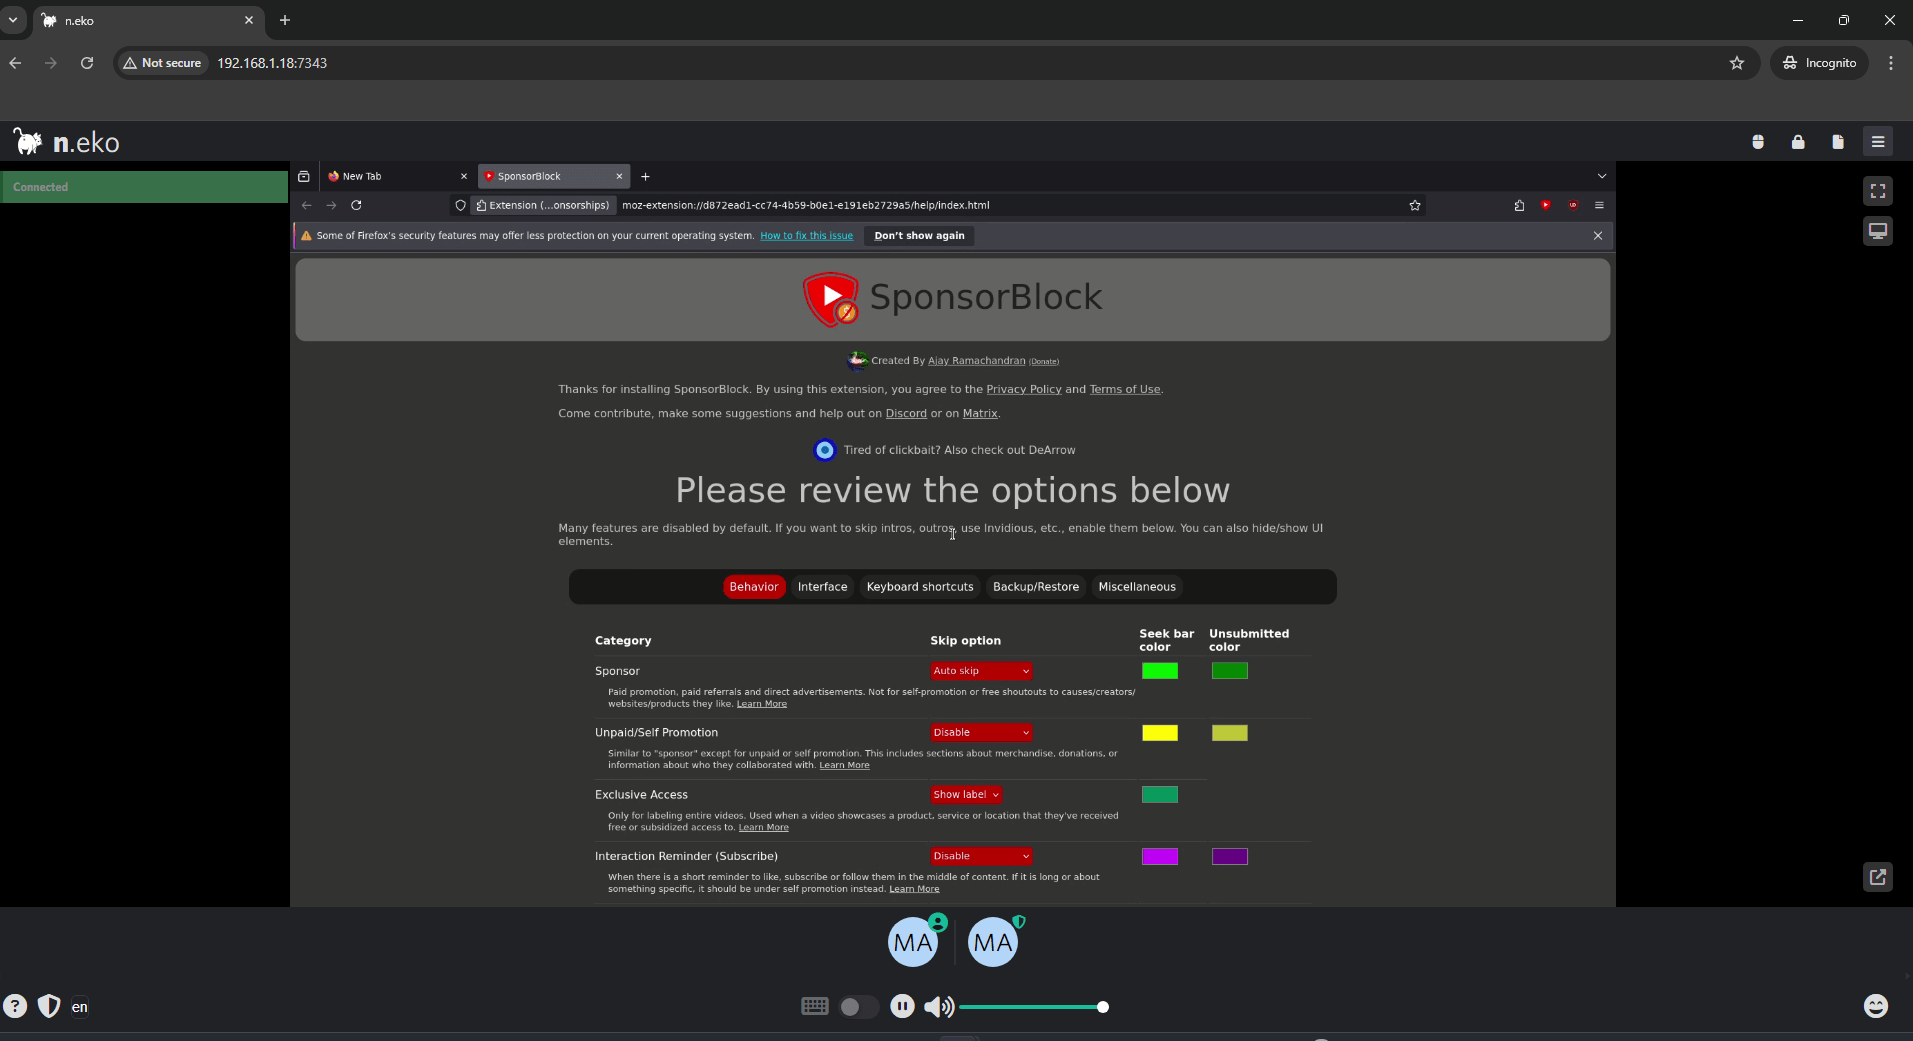Open the n.eko hamburger side menu

[x=1878, y=142]
